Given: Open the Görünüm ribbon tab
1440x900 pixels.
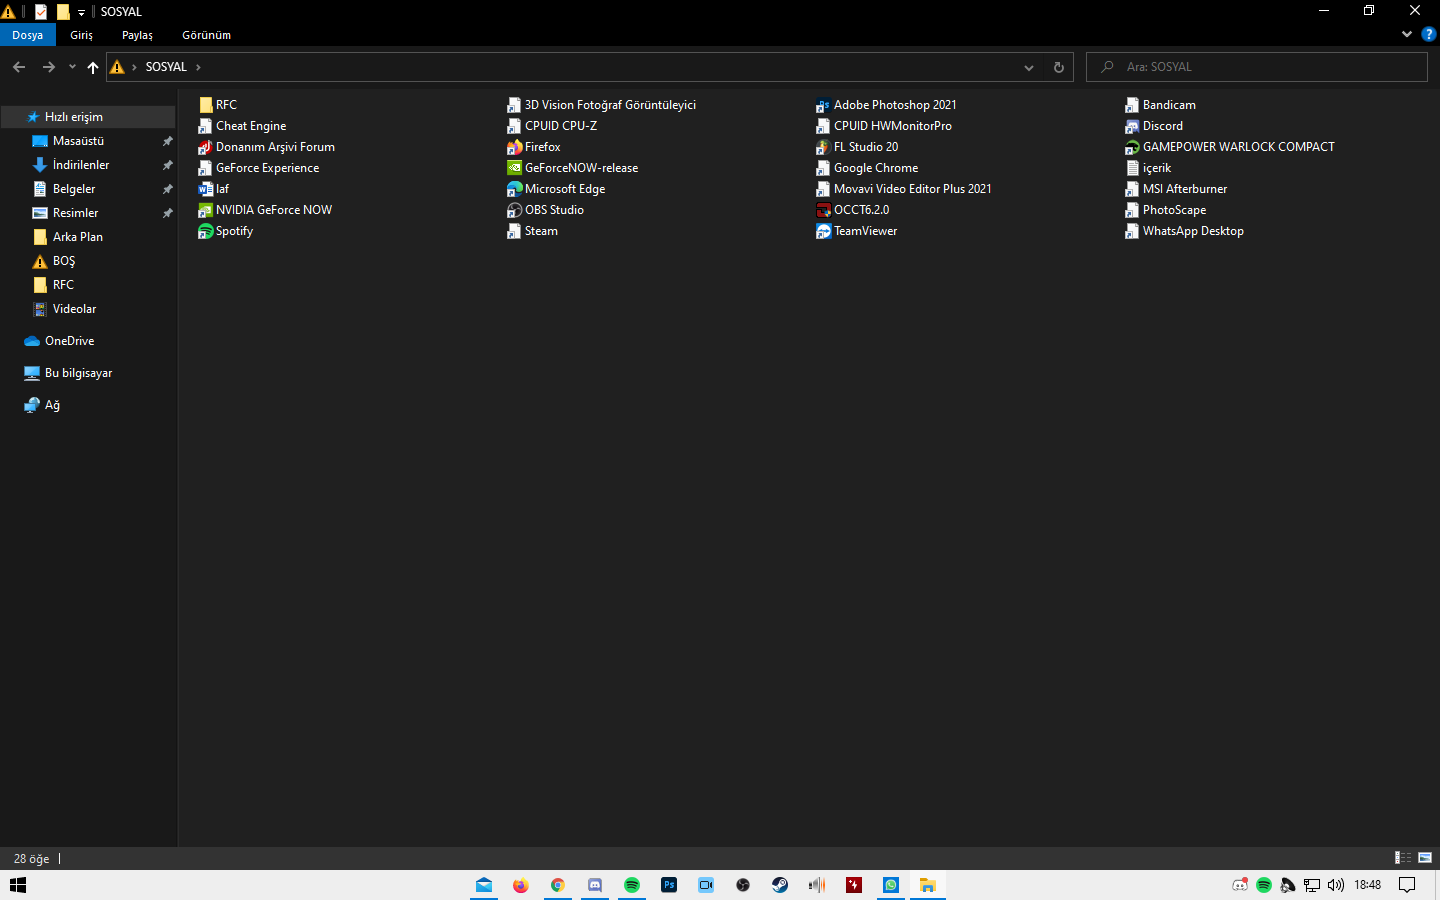Looking at the screenshot, I should coord(207,35).
